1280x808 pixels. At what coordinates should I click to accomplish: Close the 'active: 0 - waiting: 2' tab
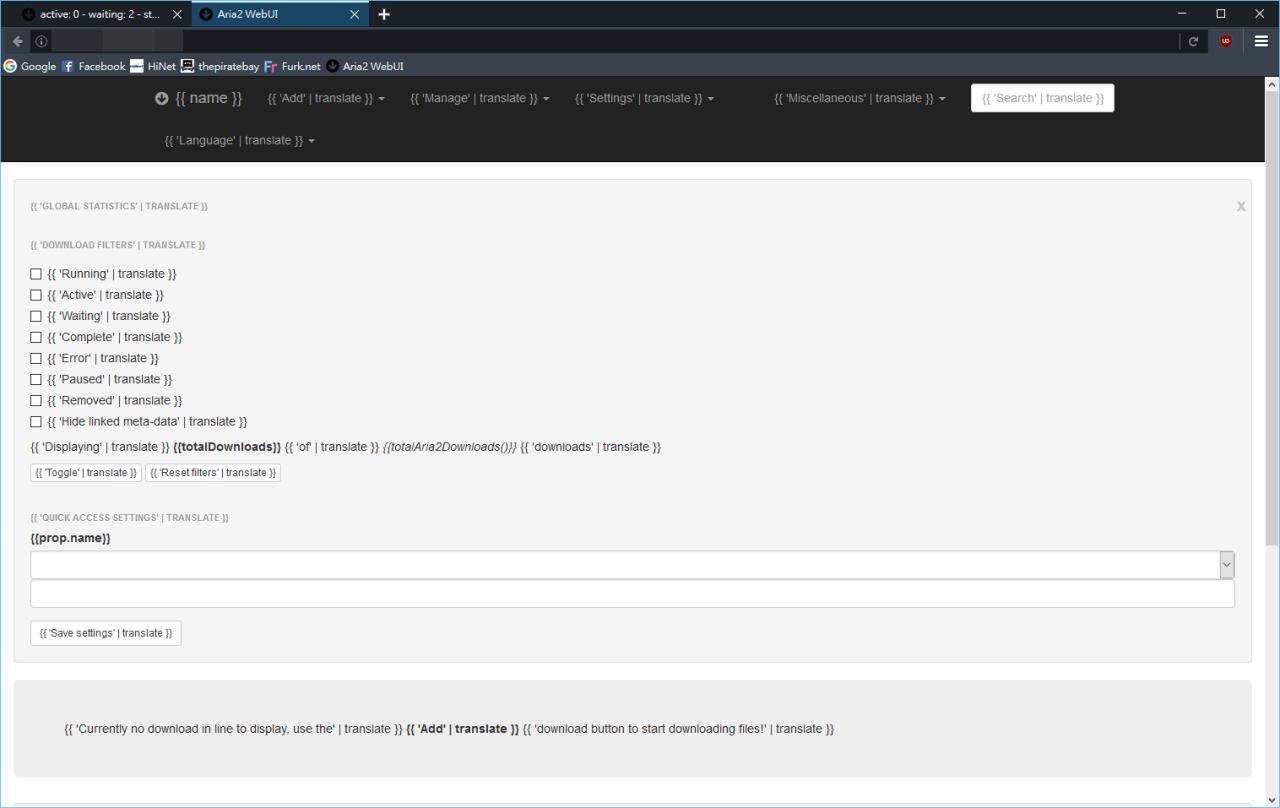coord(177,14)
